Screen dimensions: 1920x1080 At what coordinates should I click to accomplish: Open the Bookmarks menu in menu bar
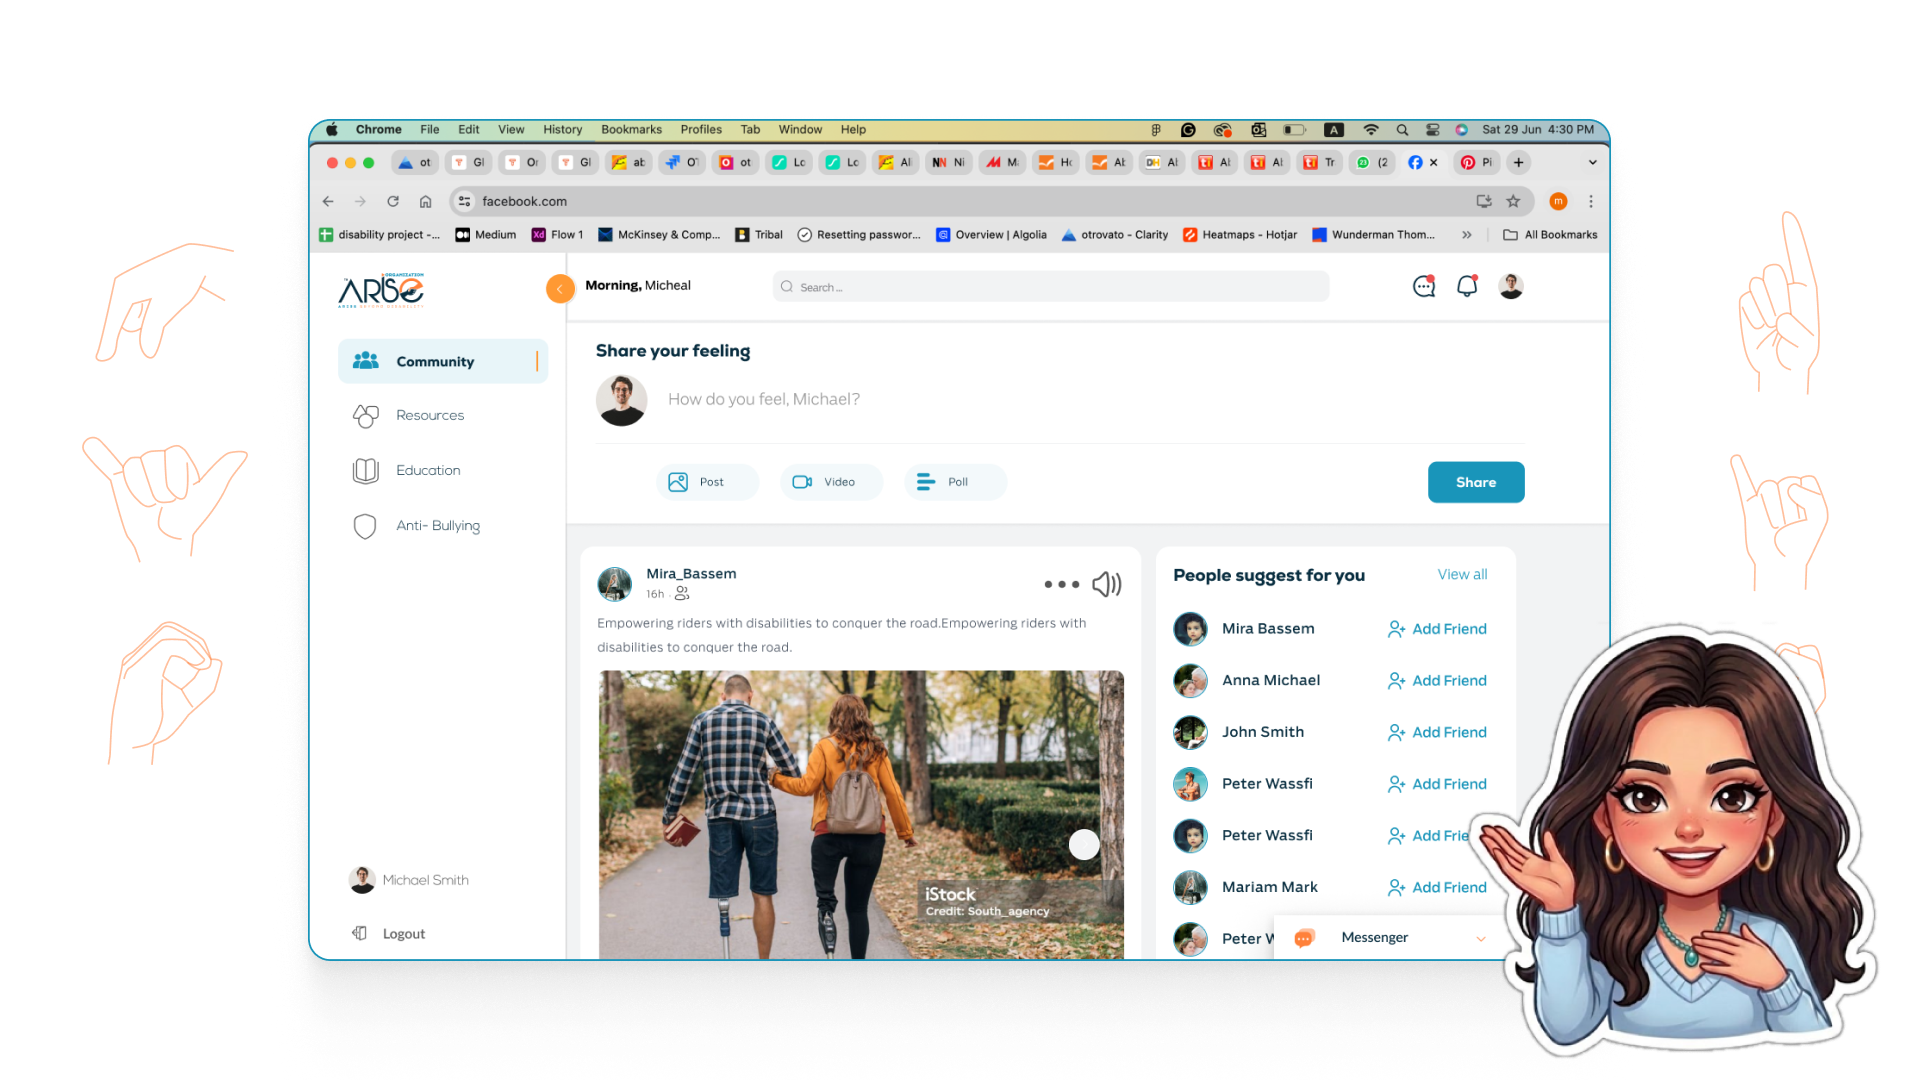pyautogui.click(x=631, y=130)
